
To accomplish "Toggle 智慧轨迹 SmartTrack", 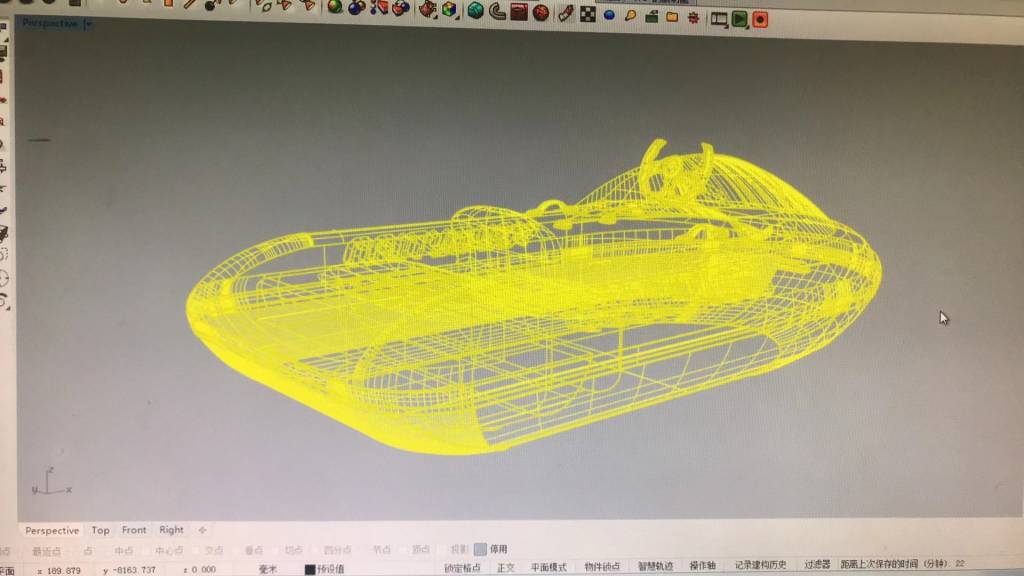I will [655, 566].
